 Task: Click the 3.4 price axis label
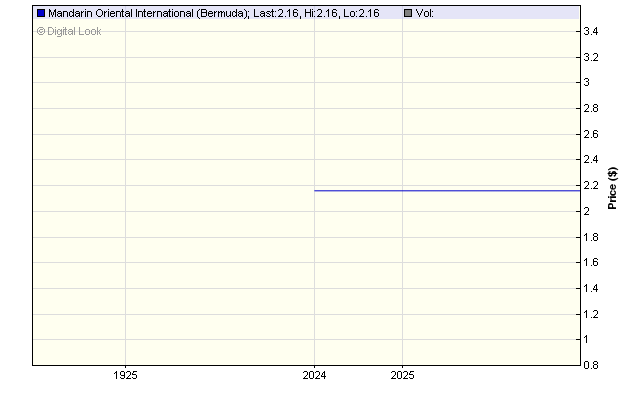(x=591, y=31)
